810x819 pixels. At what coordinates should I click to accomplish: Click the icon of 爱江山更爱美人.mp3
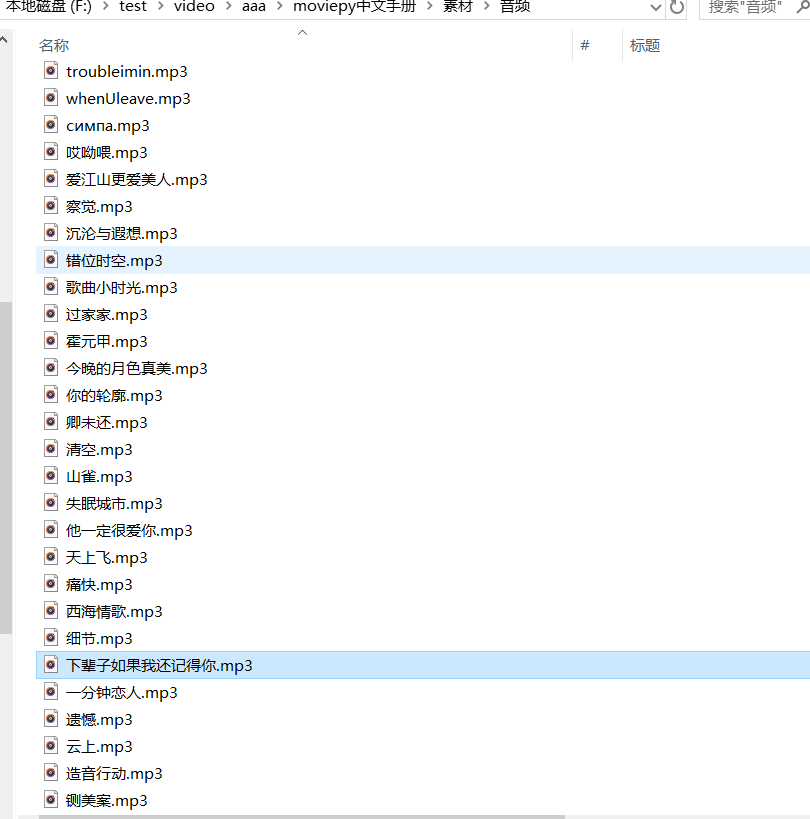tap(51, 179)
